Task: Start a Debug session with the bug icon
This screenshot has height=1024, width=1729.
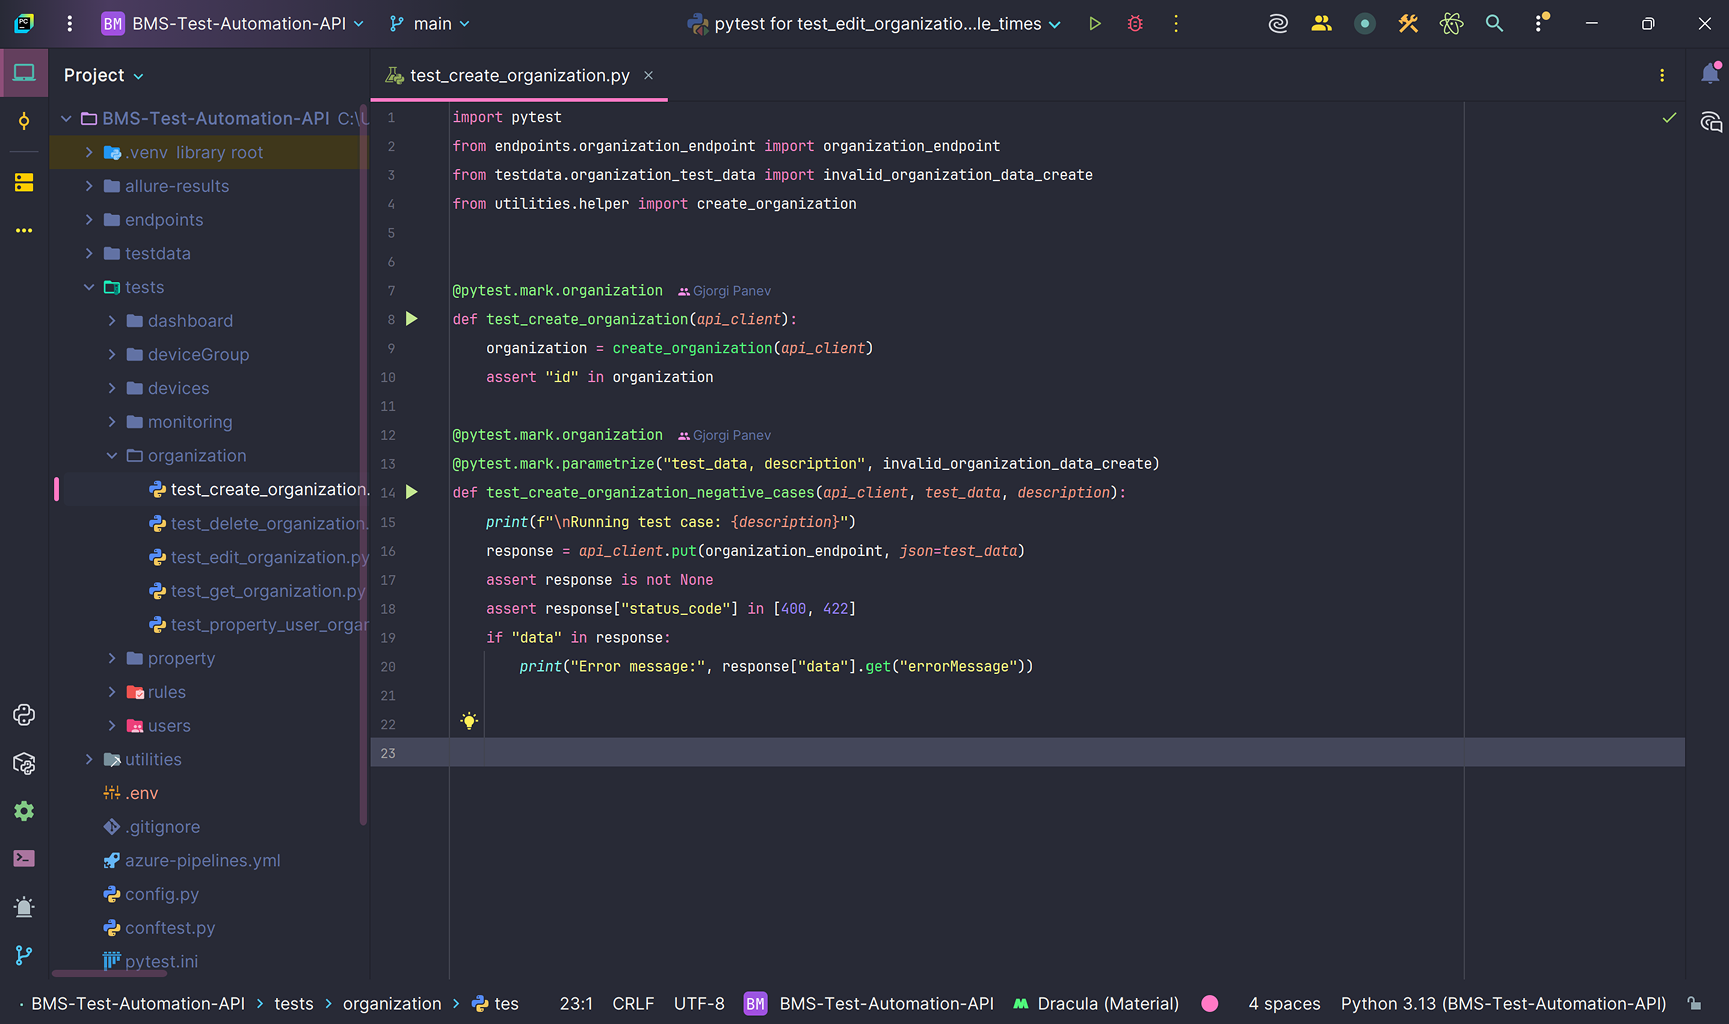Action: (1135, 23)
